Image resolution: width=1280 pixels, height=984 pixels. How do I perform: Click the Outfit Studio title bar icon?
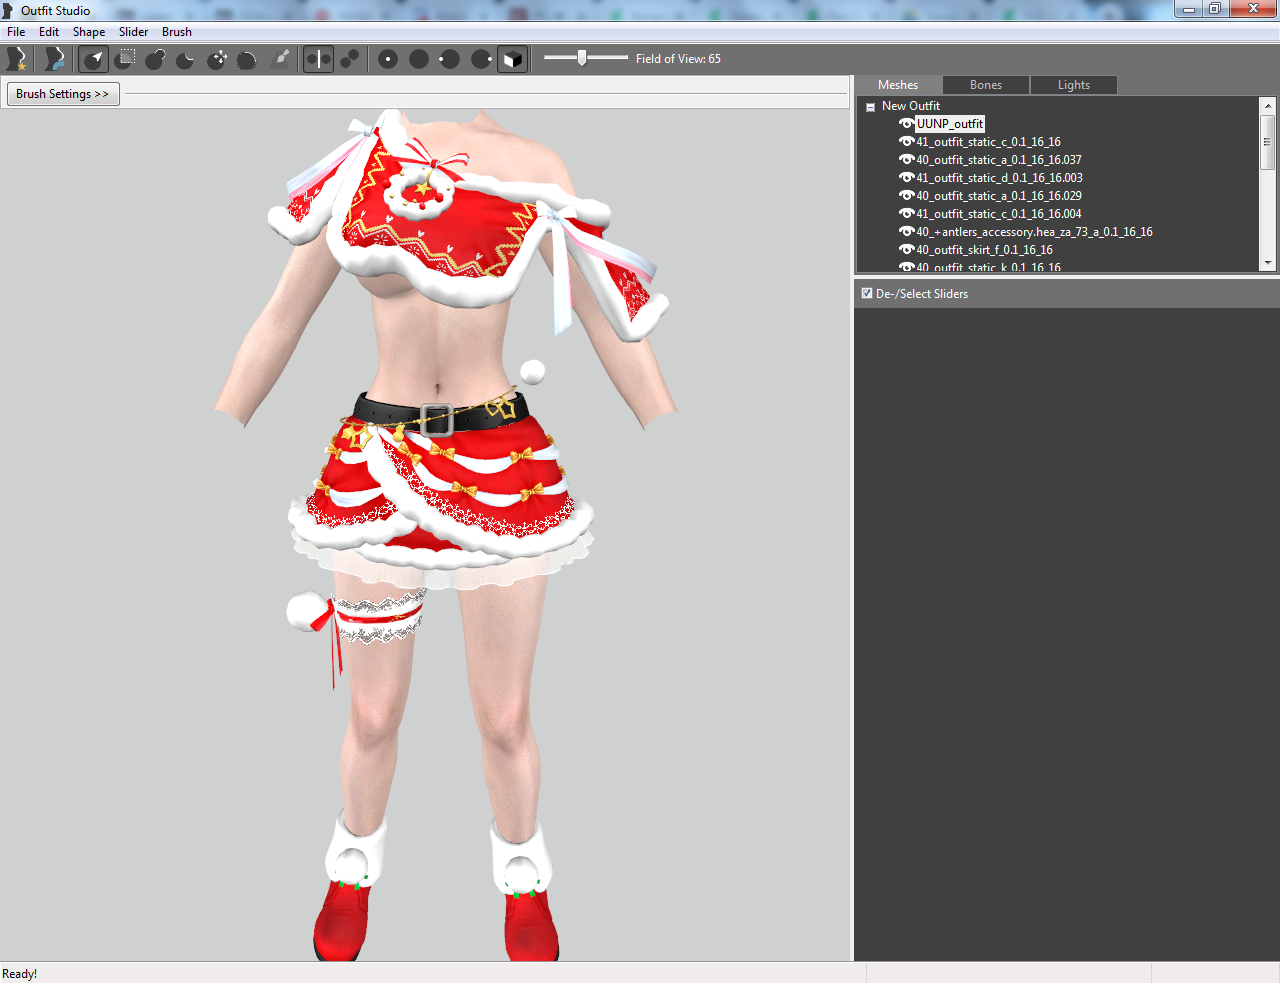(8, 11)
